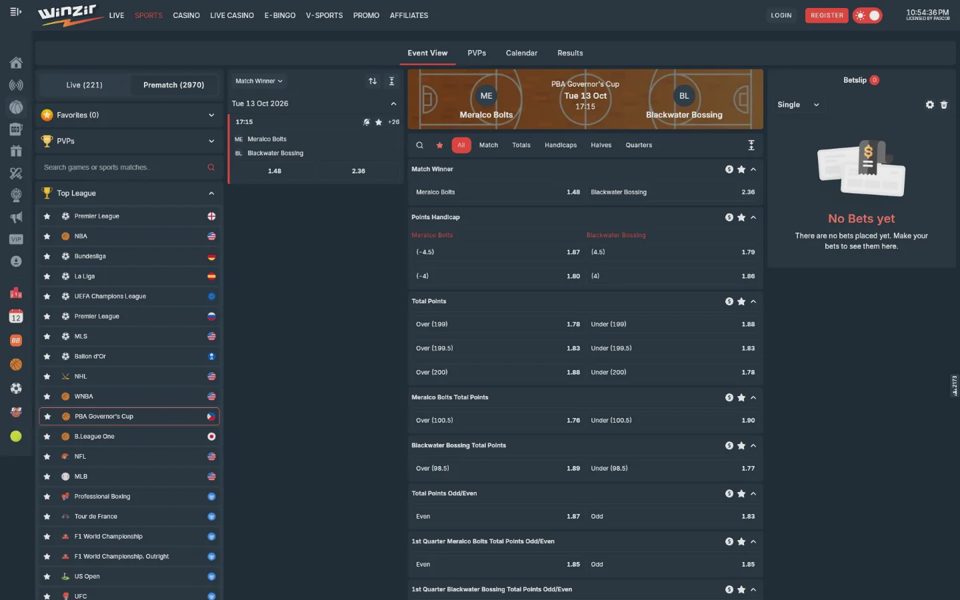Bet on Blackwater Bossing at 2.36 in Match Winner
This screenshot has height=600, width=960.
tap(672, 192)
